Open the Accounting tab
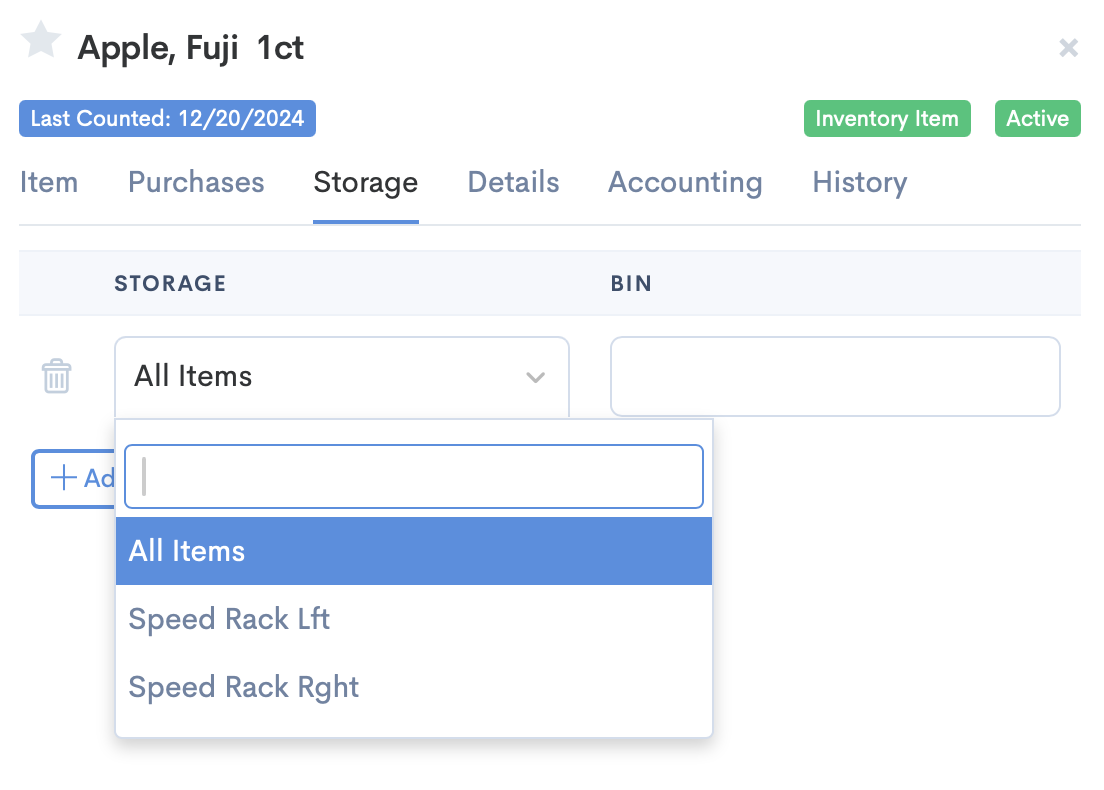The width and height of the screenshot is (1104, 790). tap(685, 182)
